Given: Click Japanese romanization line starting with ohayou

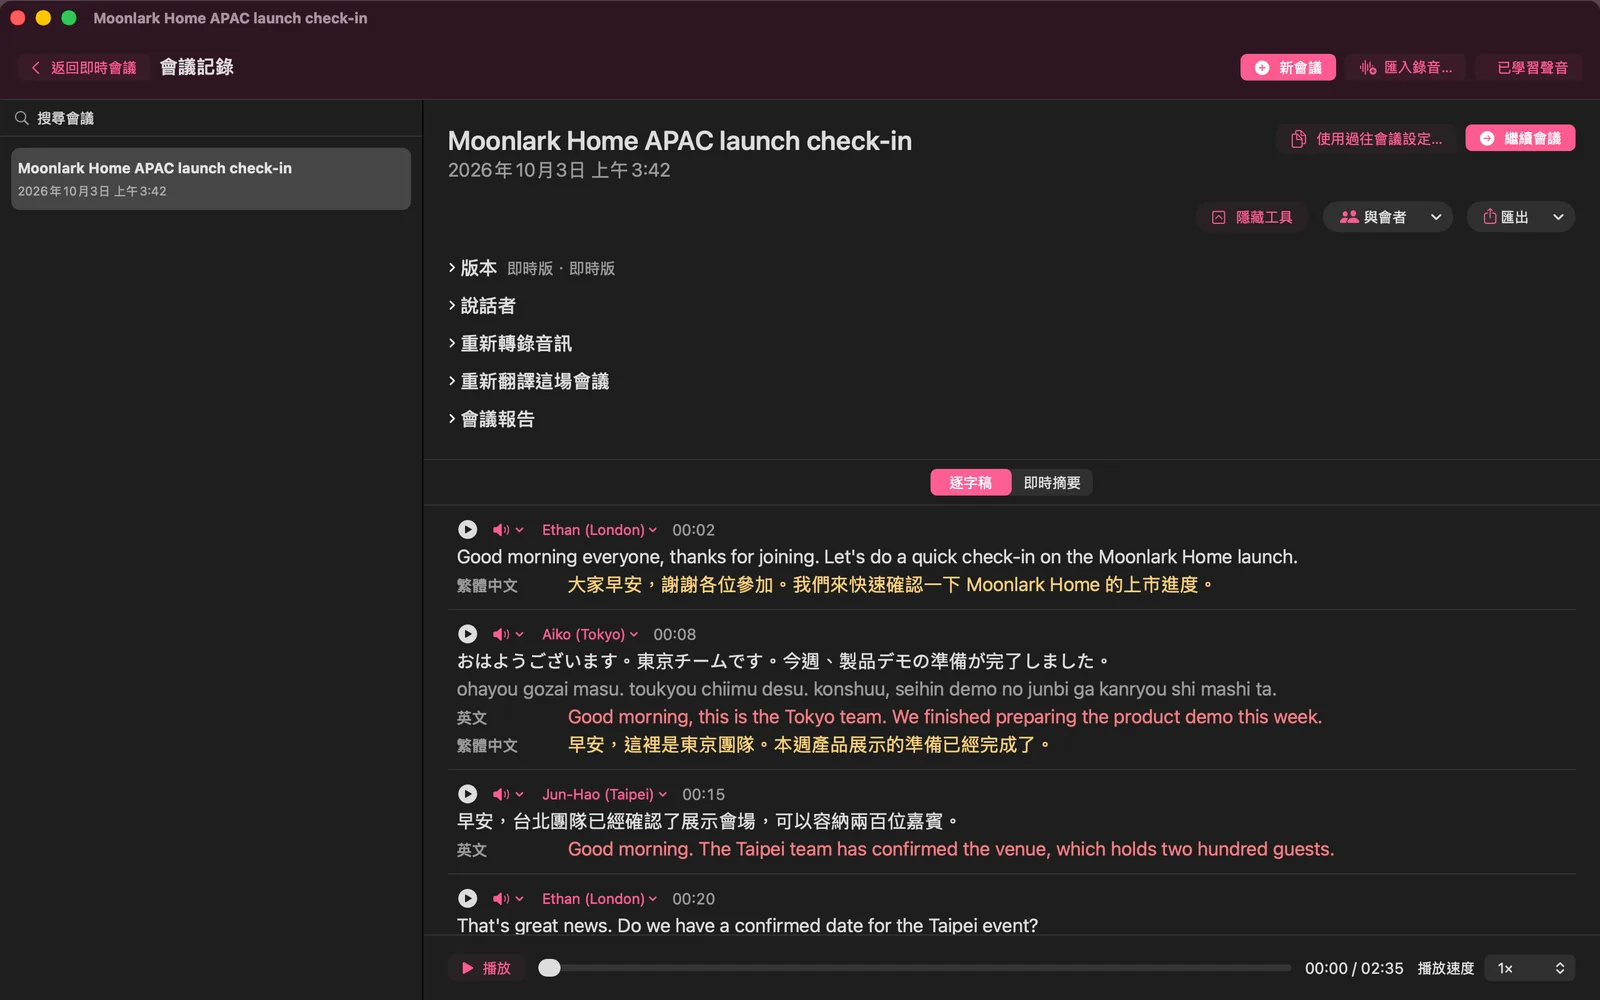Looking at the screenshot, I should click(x=866, y=689).
